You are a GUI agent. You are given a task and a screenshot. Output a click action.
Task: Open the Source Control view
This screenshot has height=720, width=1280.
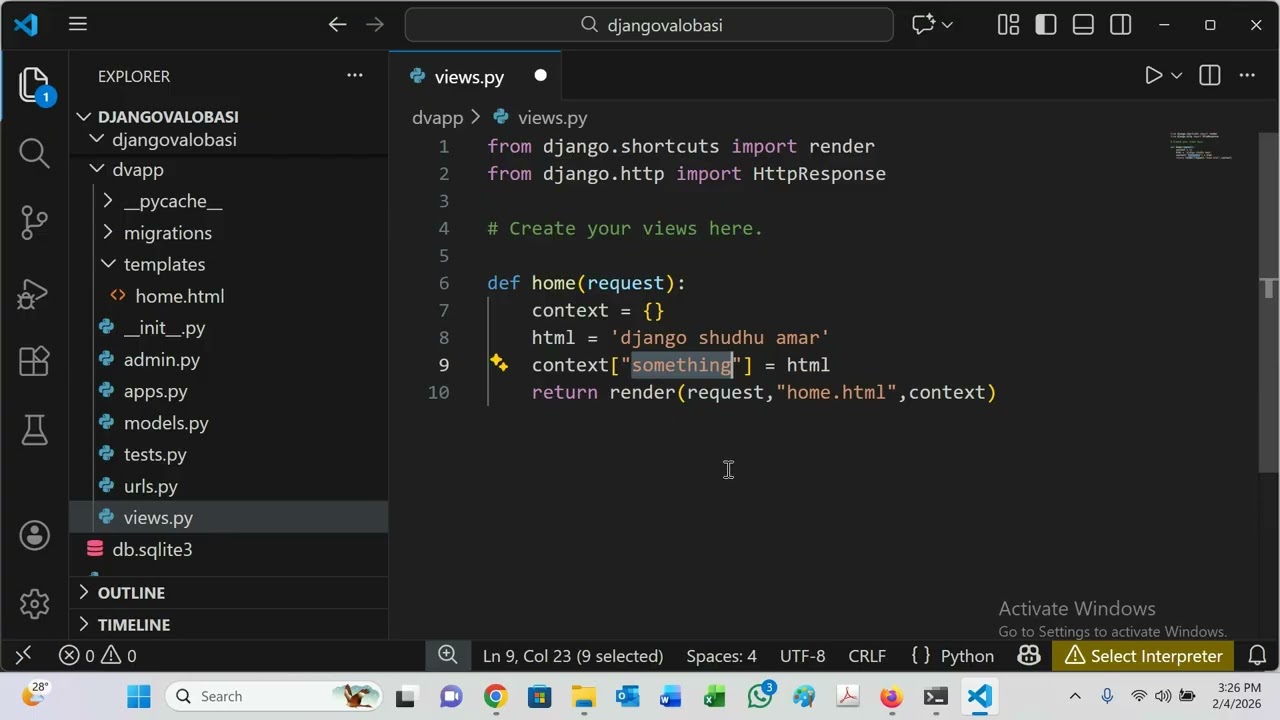point(34,222)
